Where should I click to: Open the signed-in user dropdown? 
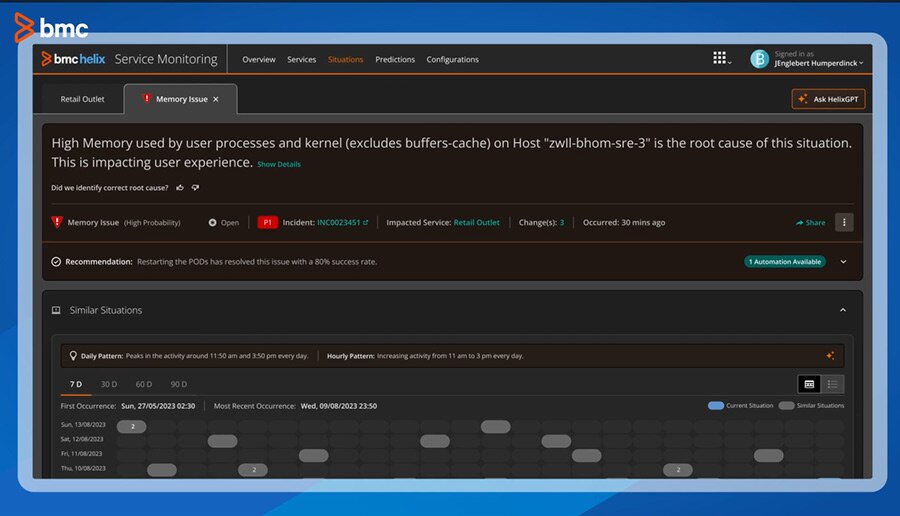pyautogui.click(x=819, y=64)
